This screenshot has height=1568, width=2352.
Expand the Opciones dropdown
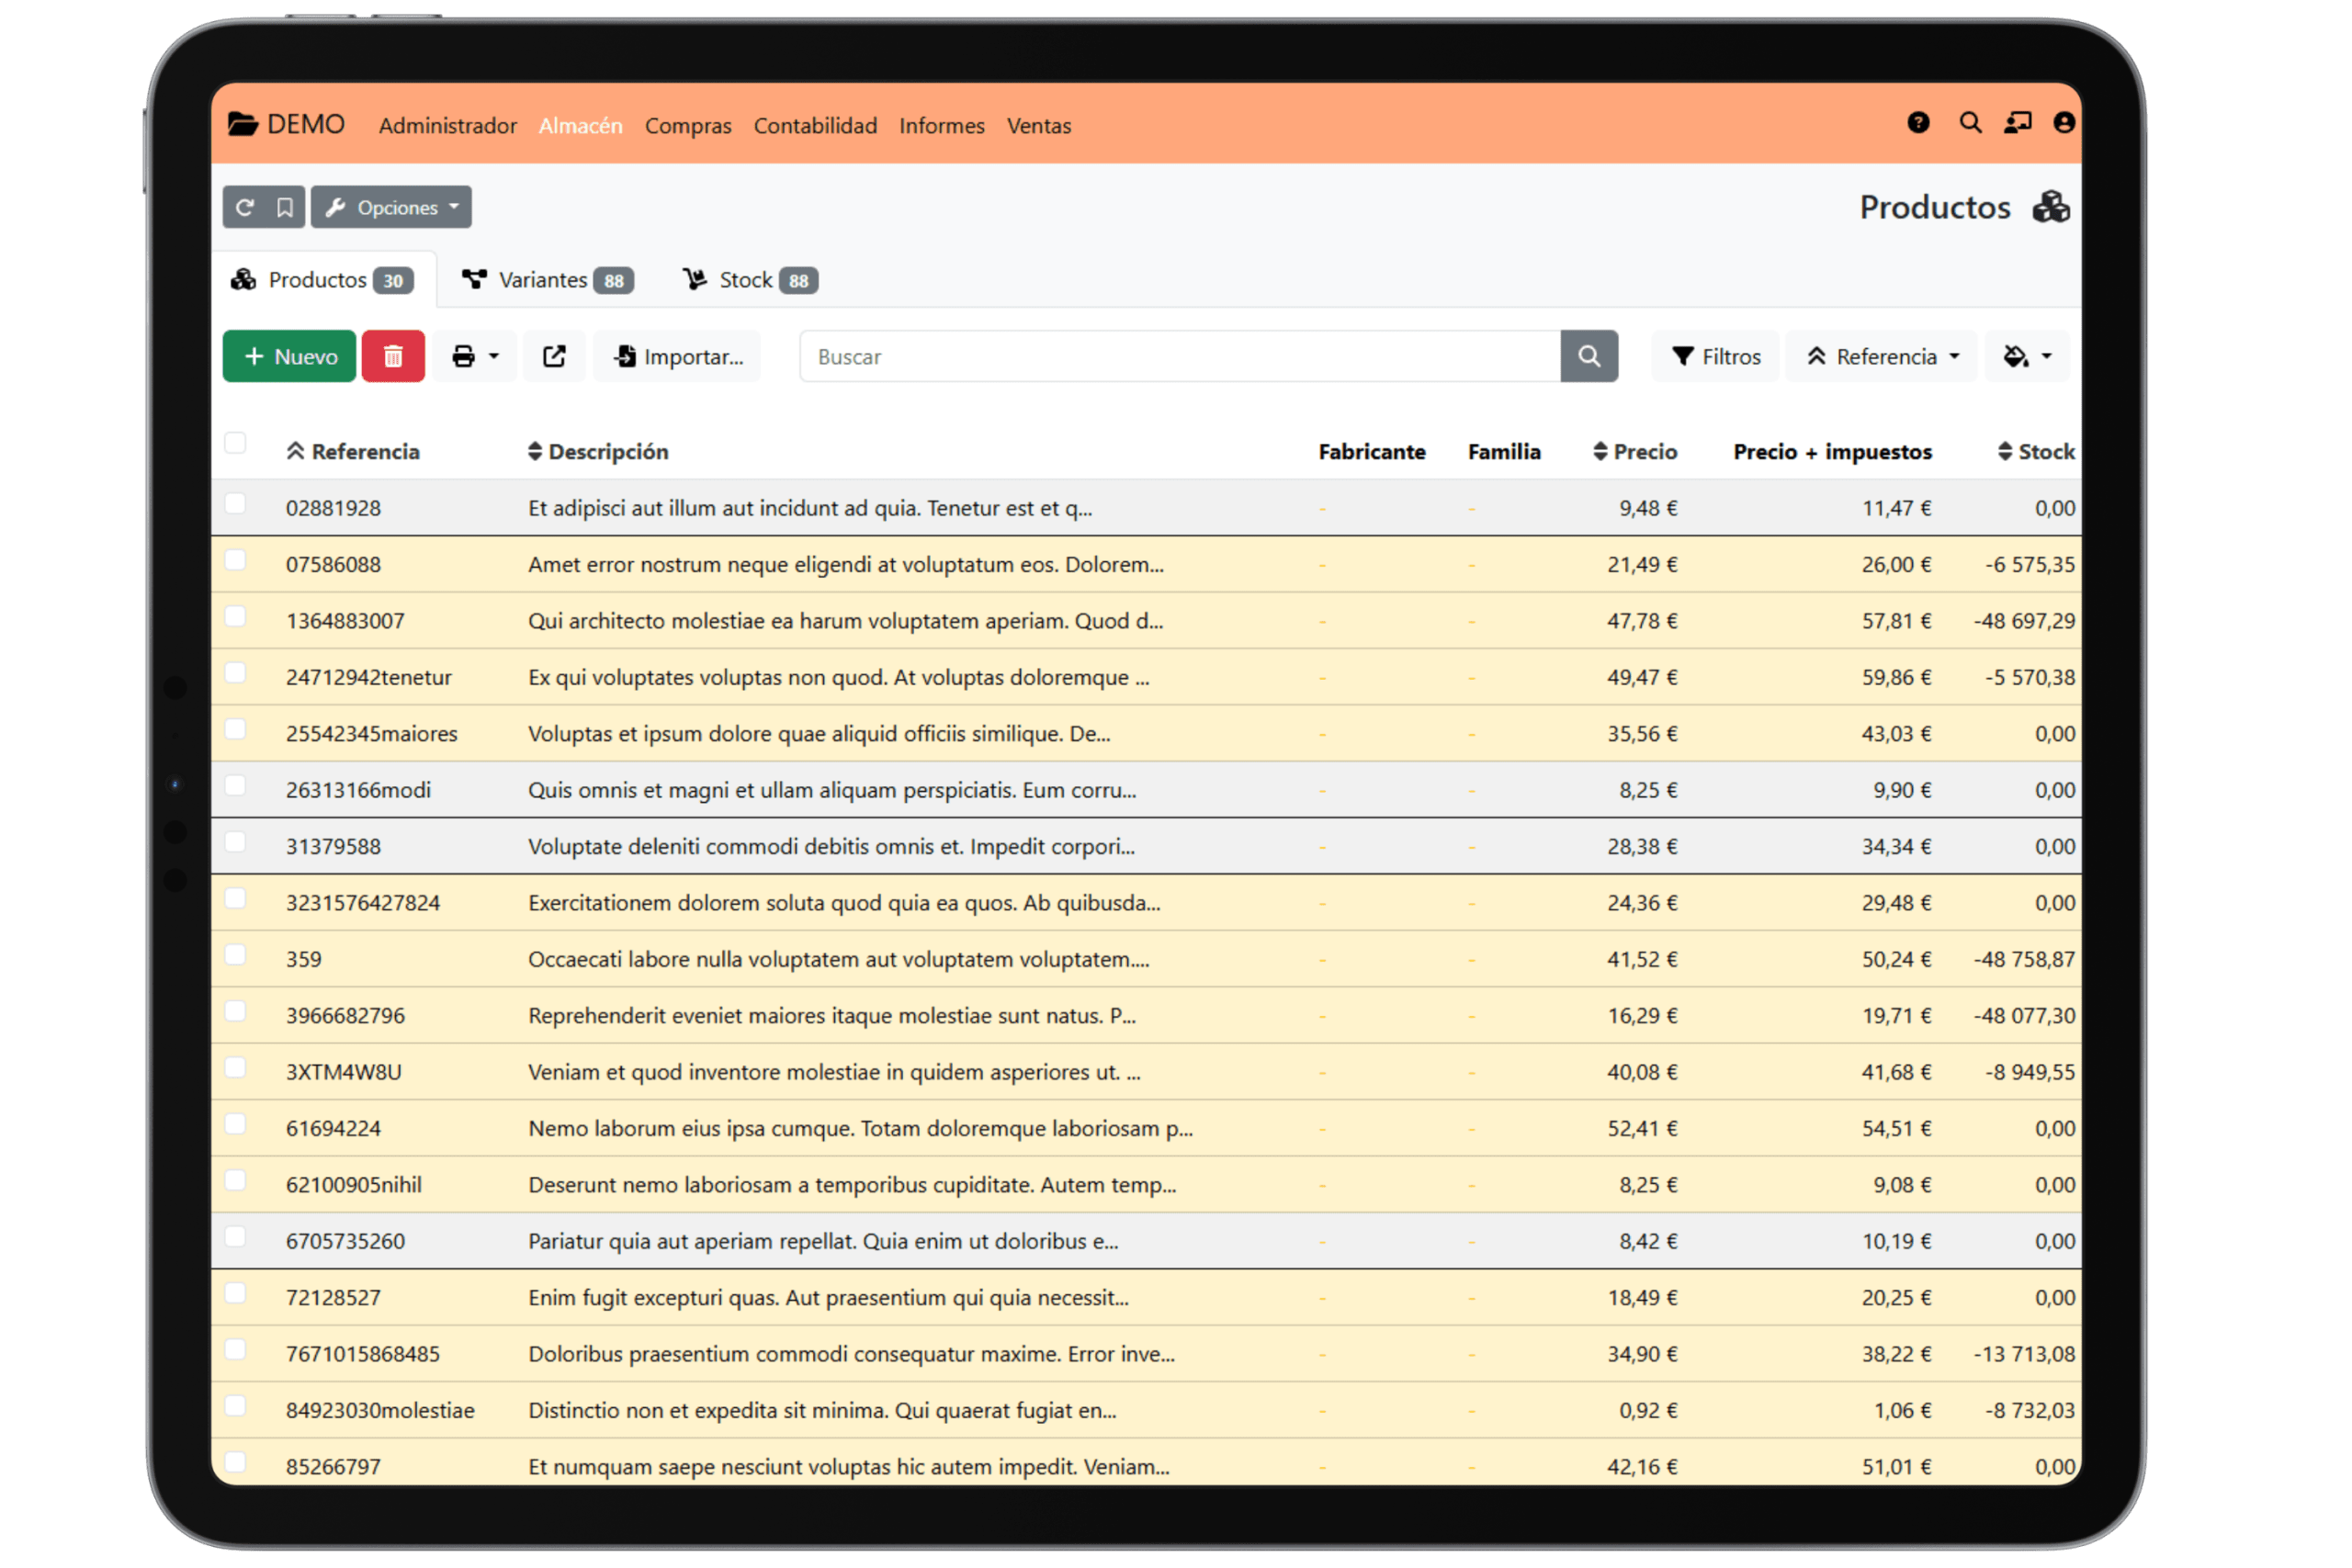[x=391, y=207]
